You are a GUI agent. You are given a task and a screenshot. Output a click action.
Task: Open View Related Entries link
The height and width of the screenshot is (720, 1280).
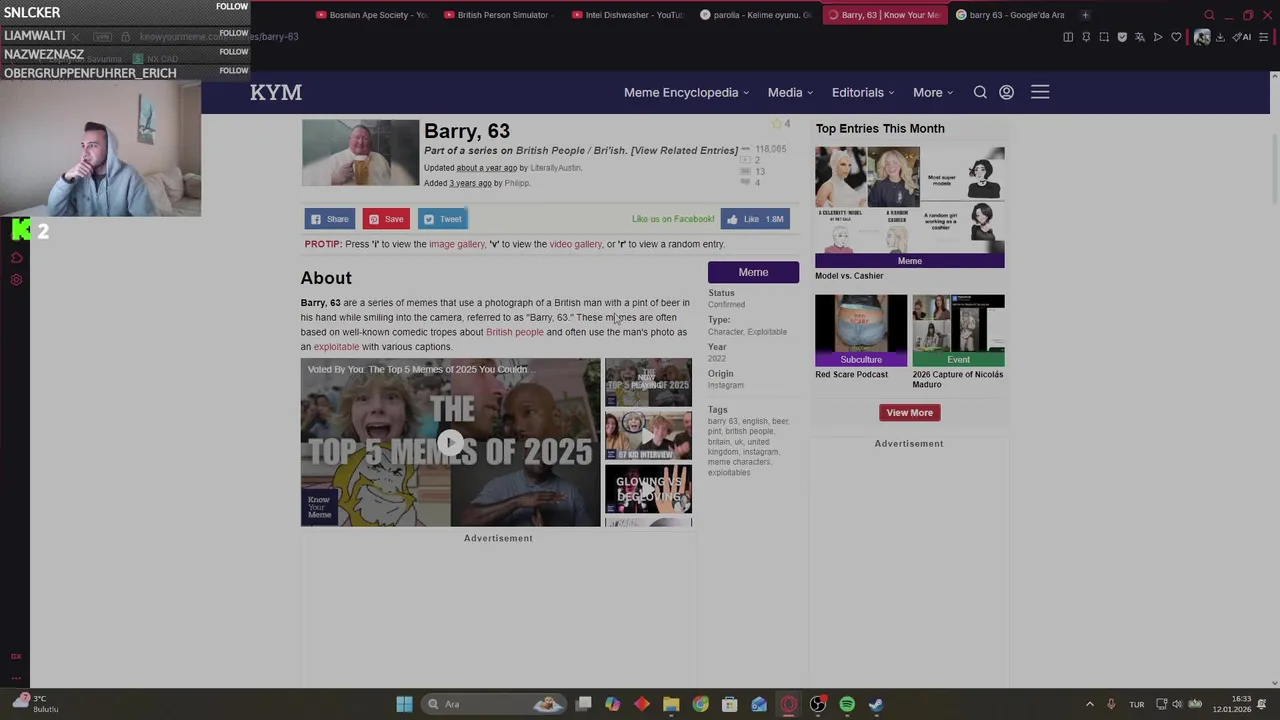tap(684, 151)
